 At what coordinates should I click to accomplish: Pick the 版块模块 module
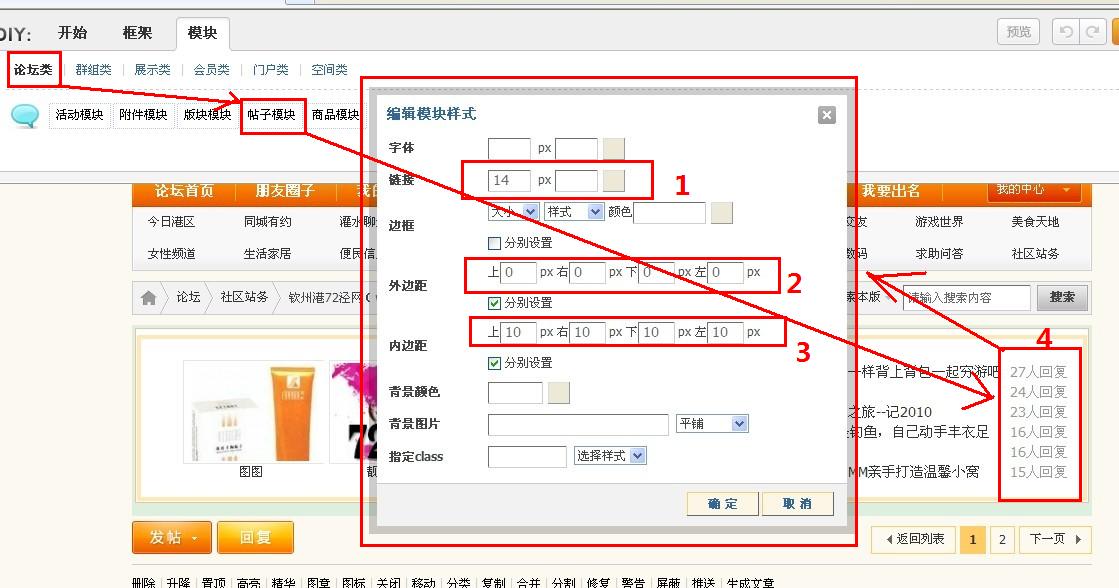point(207,115)
